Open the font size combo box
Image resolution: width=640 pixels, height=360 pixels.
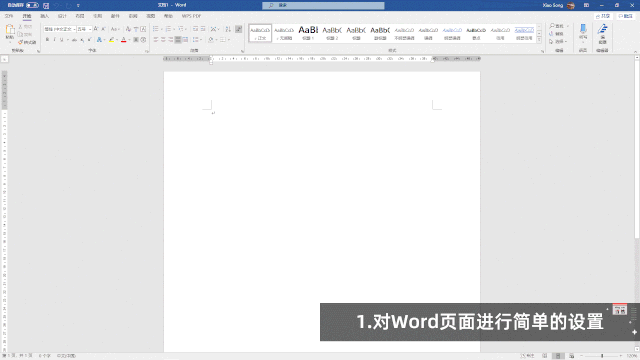(84, 29)
